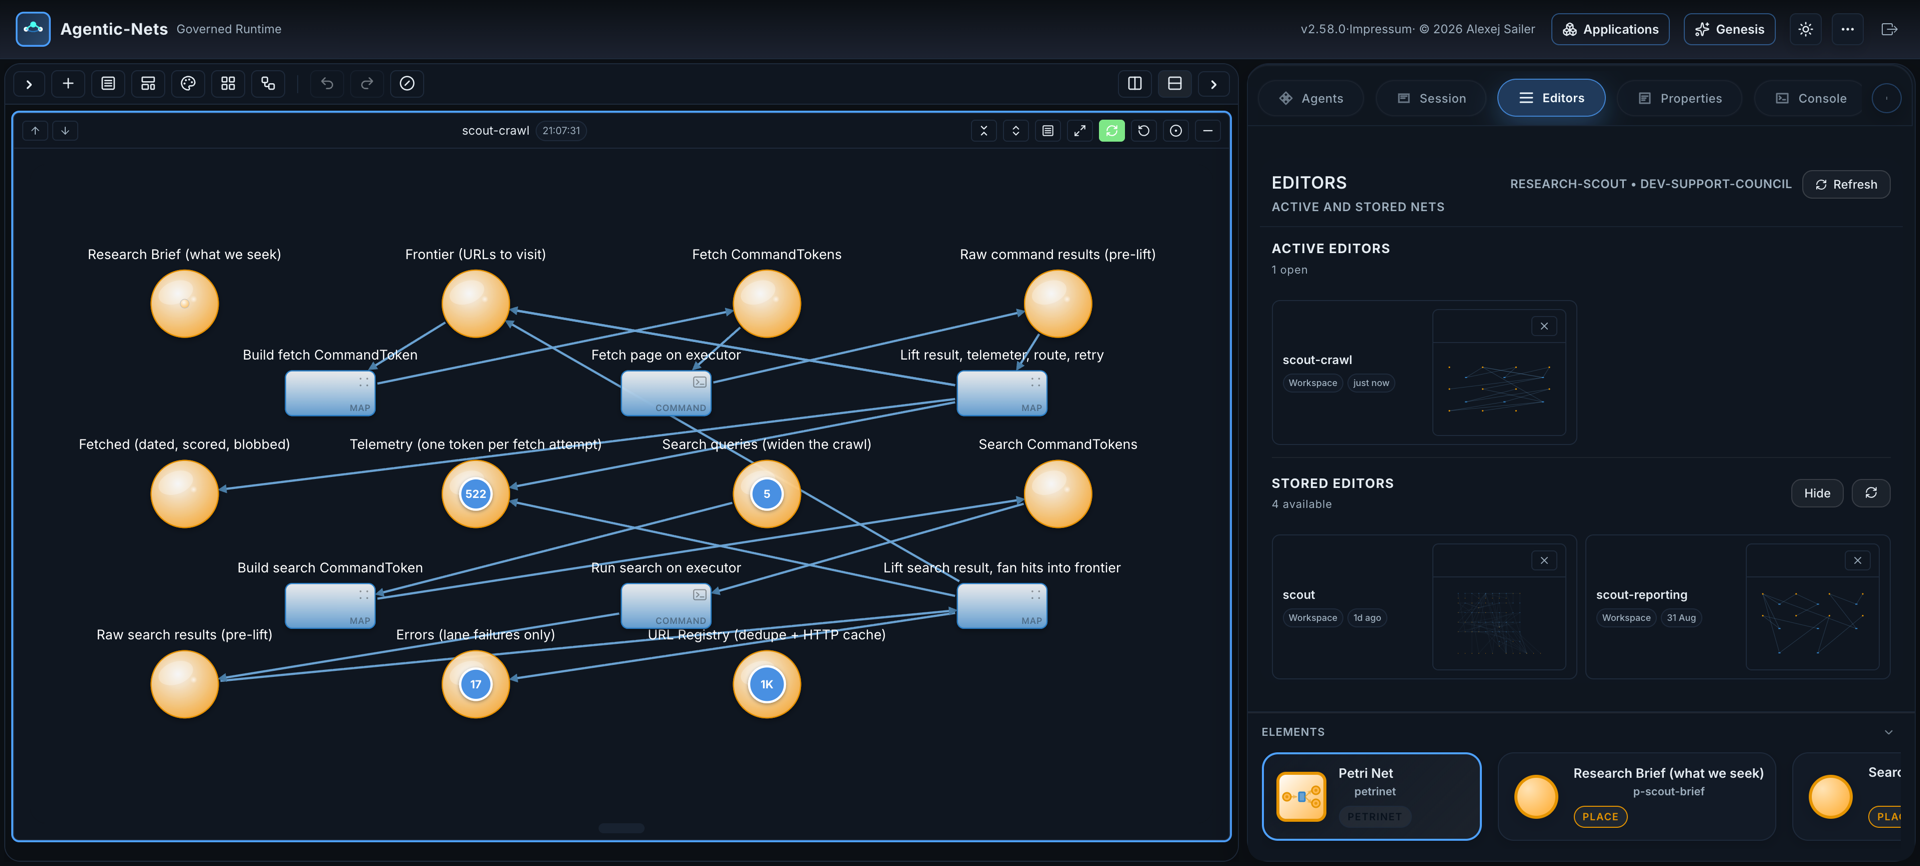Select the Run search on executor COMMAND transition
The image size is (1920, 866).
click(666, 606)
